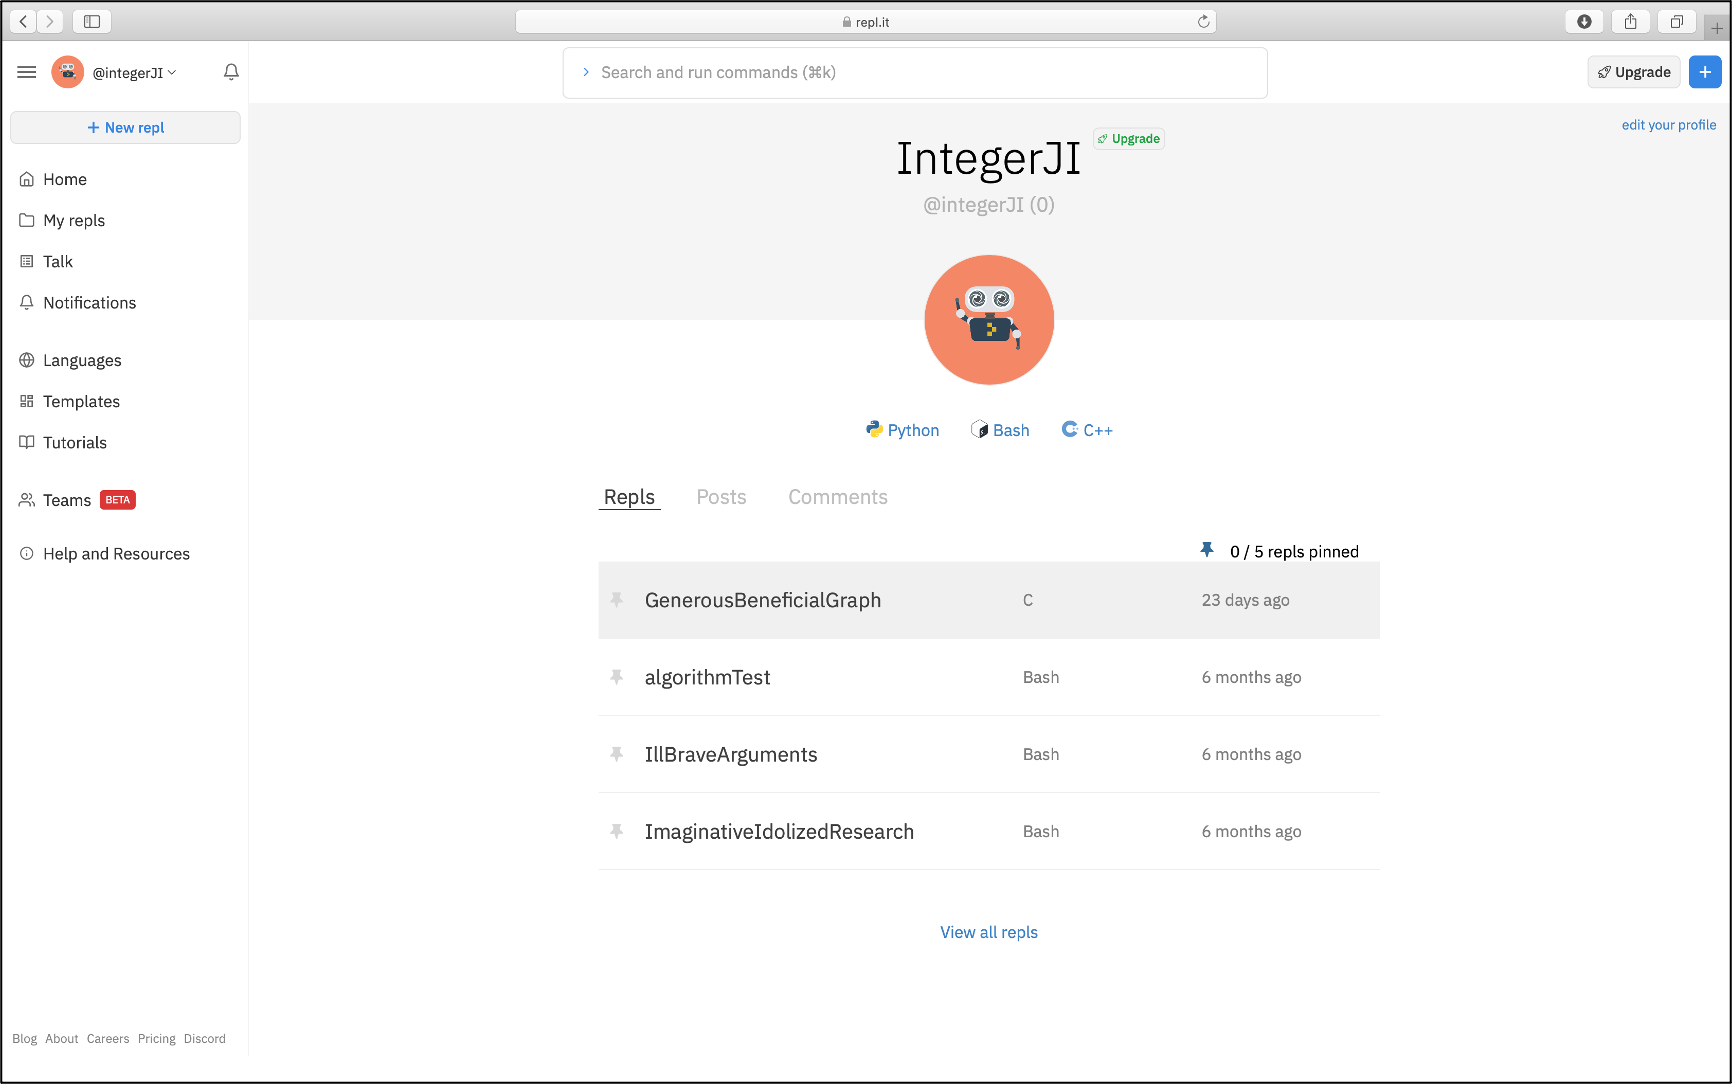Click the Home icon in sidebar
Image resolution: width=1732 pixels, height=1084 pixels.
point(27,179)
